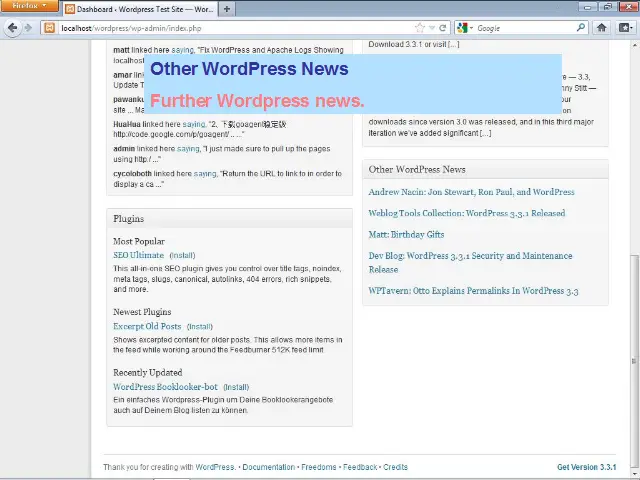640x480 pixels.
Task: Install the SEO Ultimate plugin
Action: (x=182, y=256)
